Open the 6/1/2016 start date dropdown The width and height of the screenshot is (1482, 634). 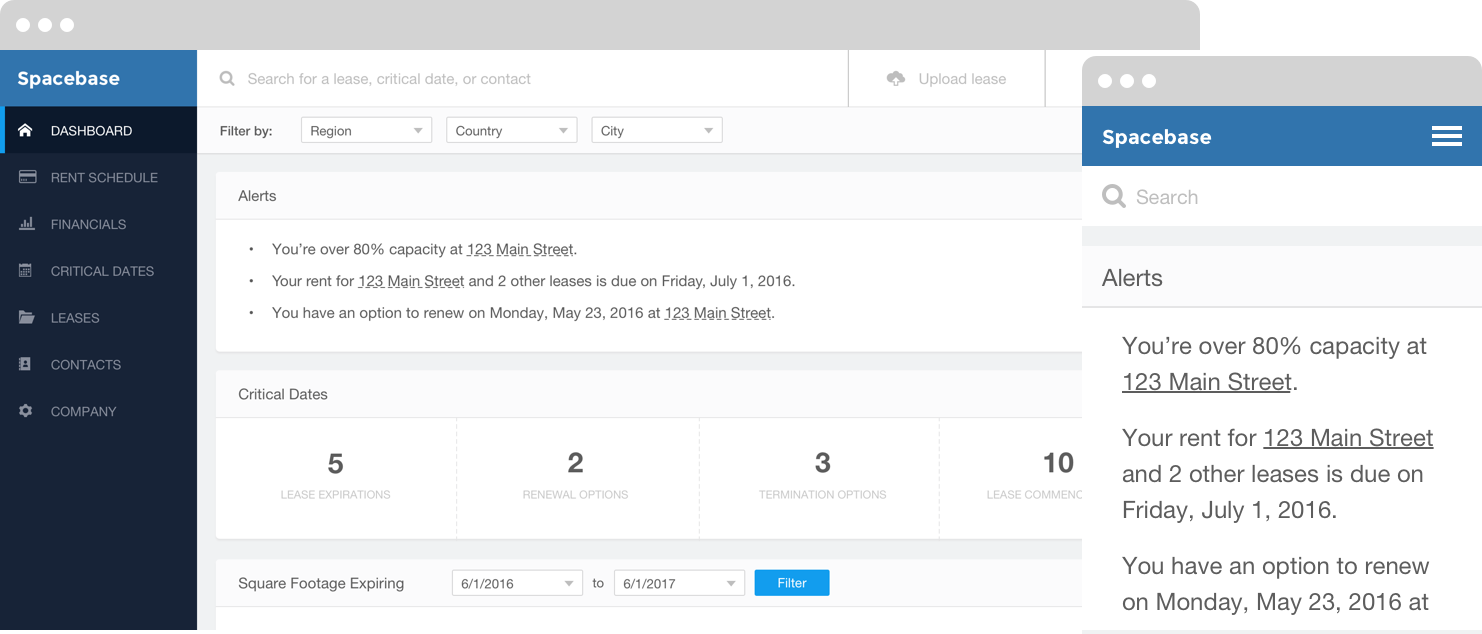517,583
